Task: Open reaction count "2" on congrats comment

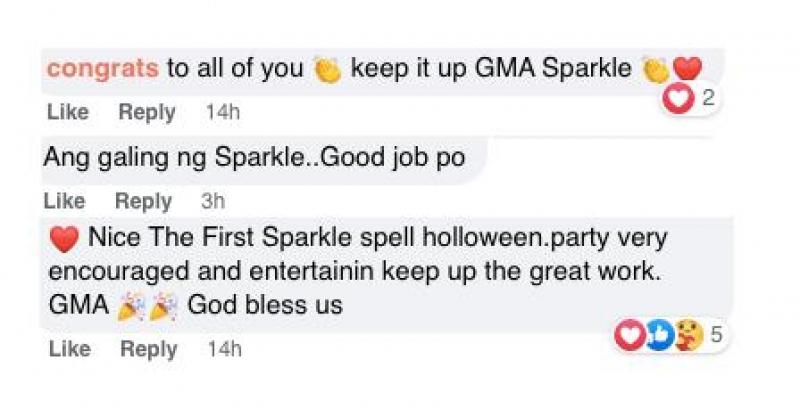Action: point(708,98)
